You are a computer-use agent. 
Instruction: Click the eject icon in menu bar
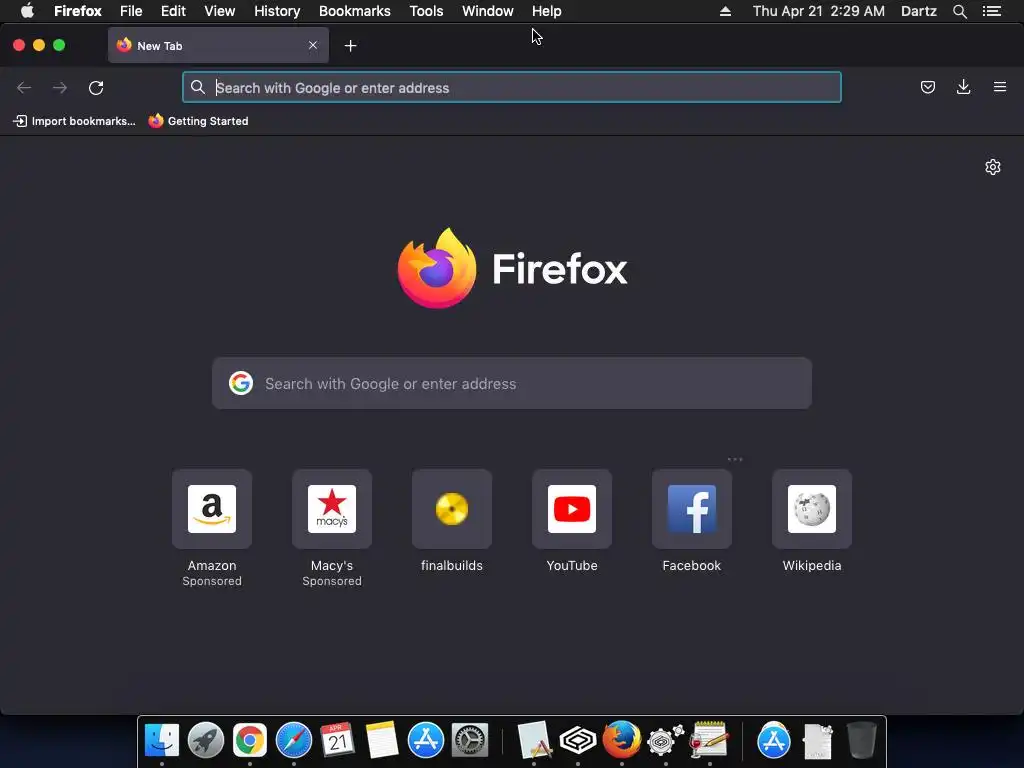pos(725,11)
